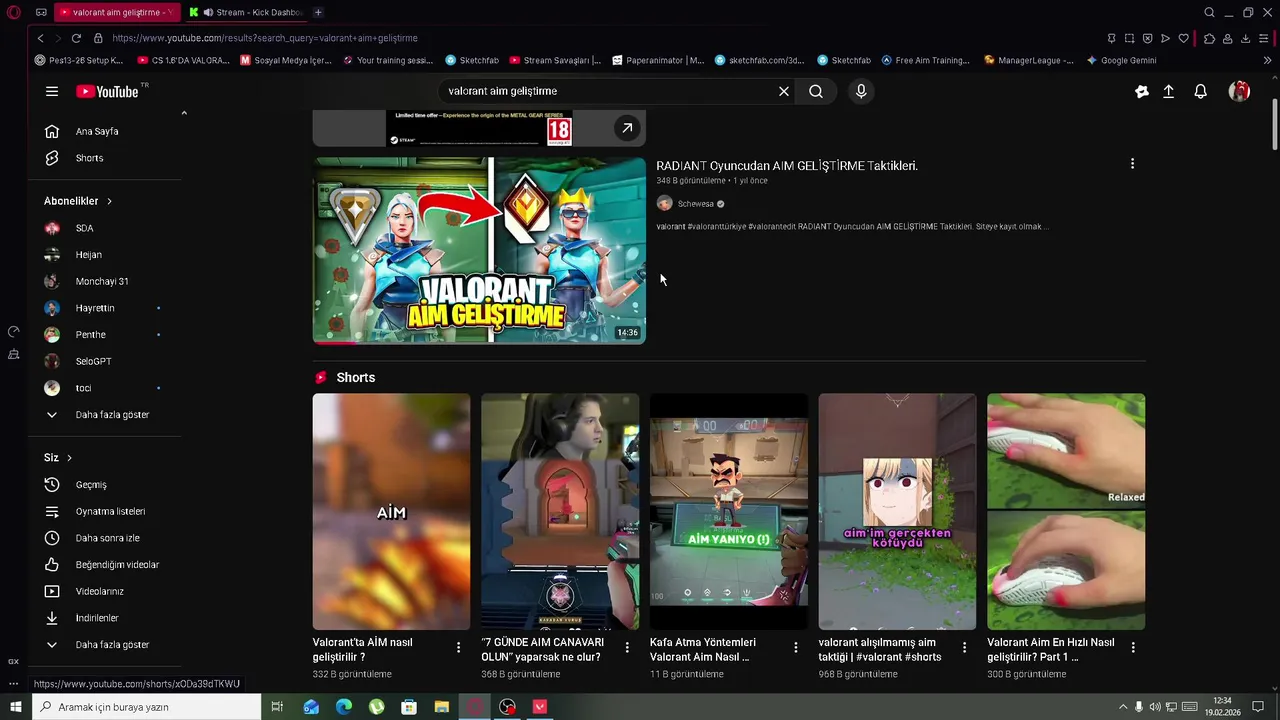Open Microsoft Edge from the taskbar
This screenshot has width=1280, height=720.
tap(344, 707)
